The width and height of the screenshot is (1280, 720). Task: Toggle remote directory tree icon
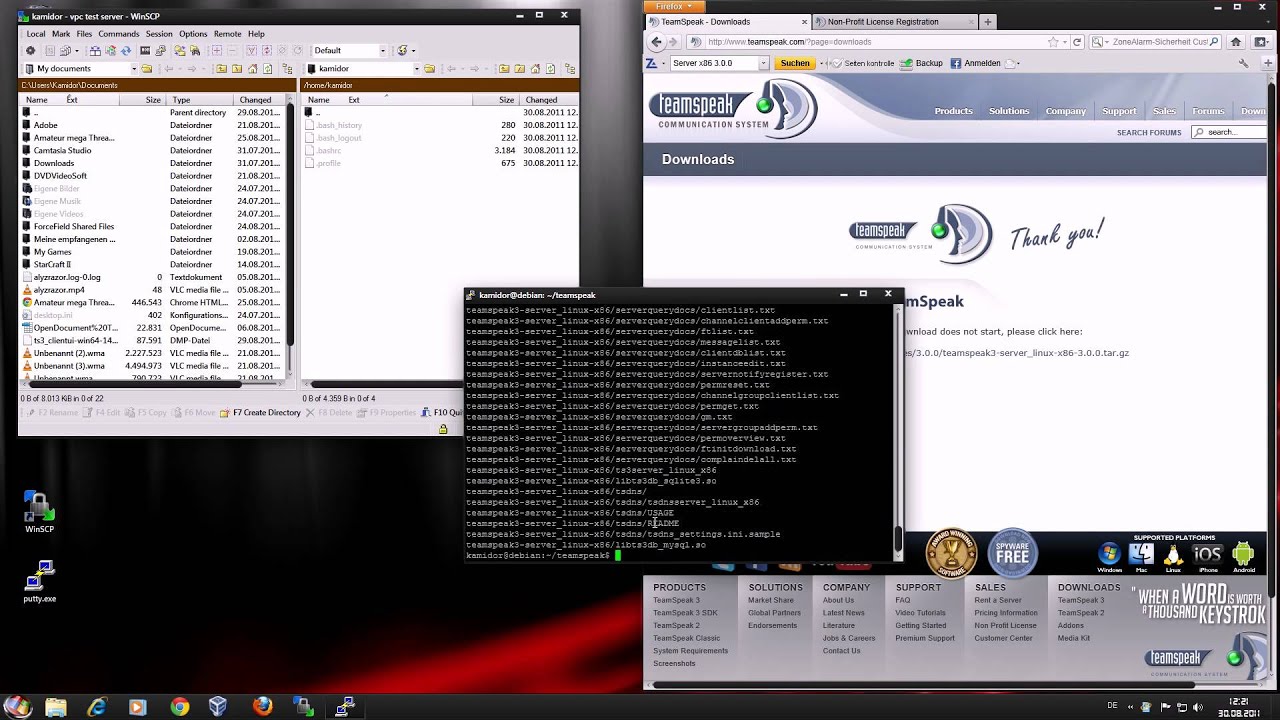coord(570,69)
